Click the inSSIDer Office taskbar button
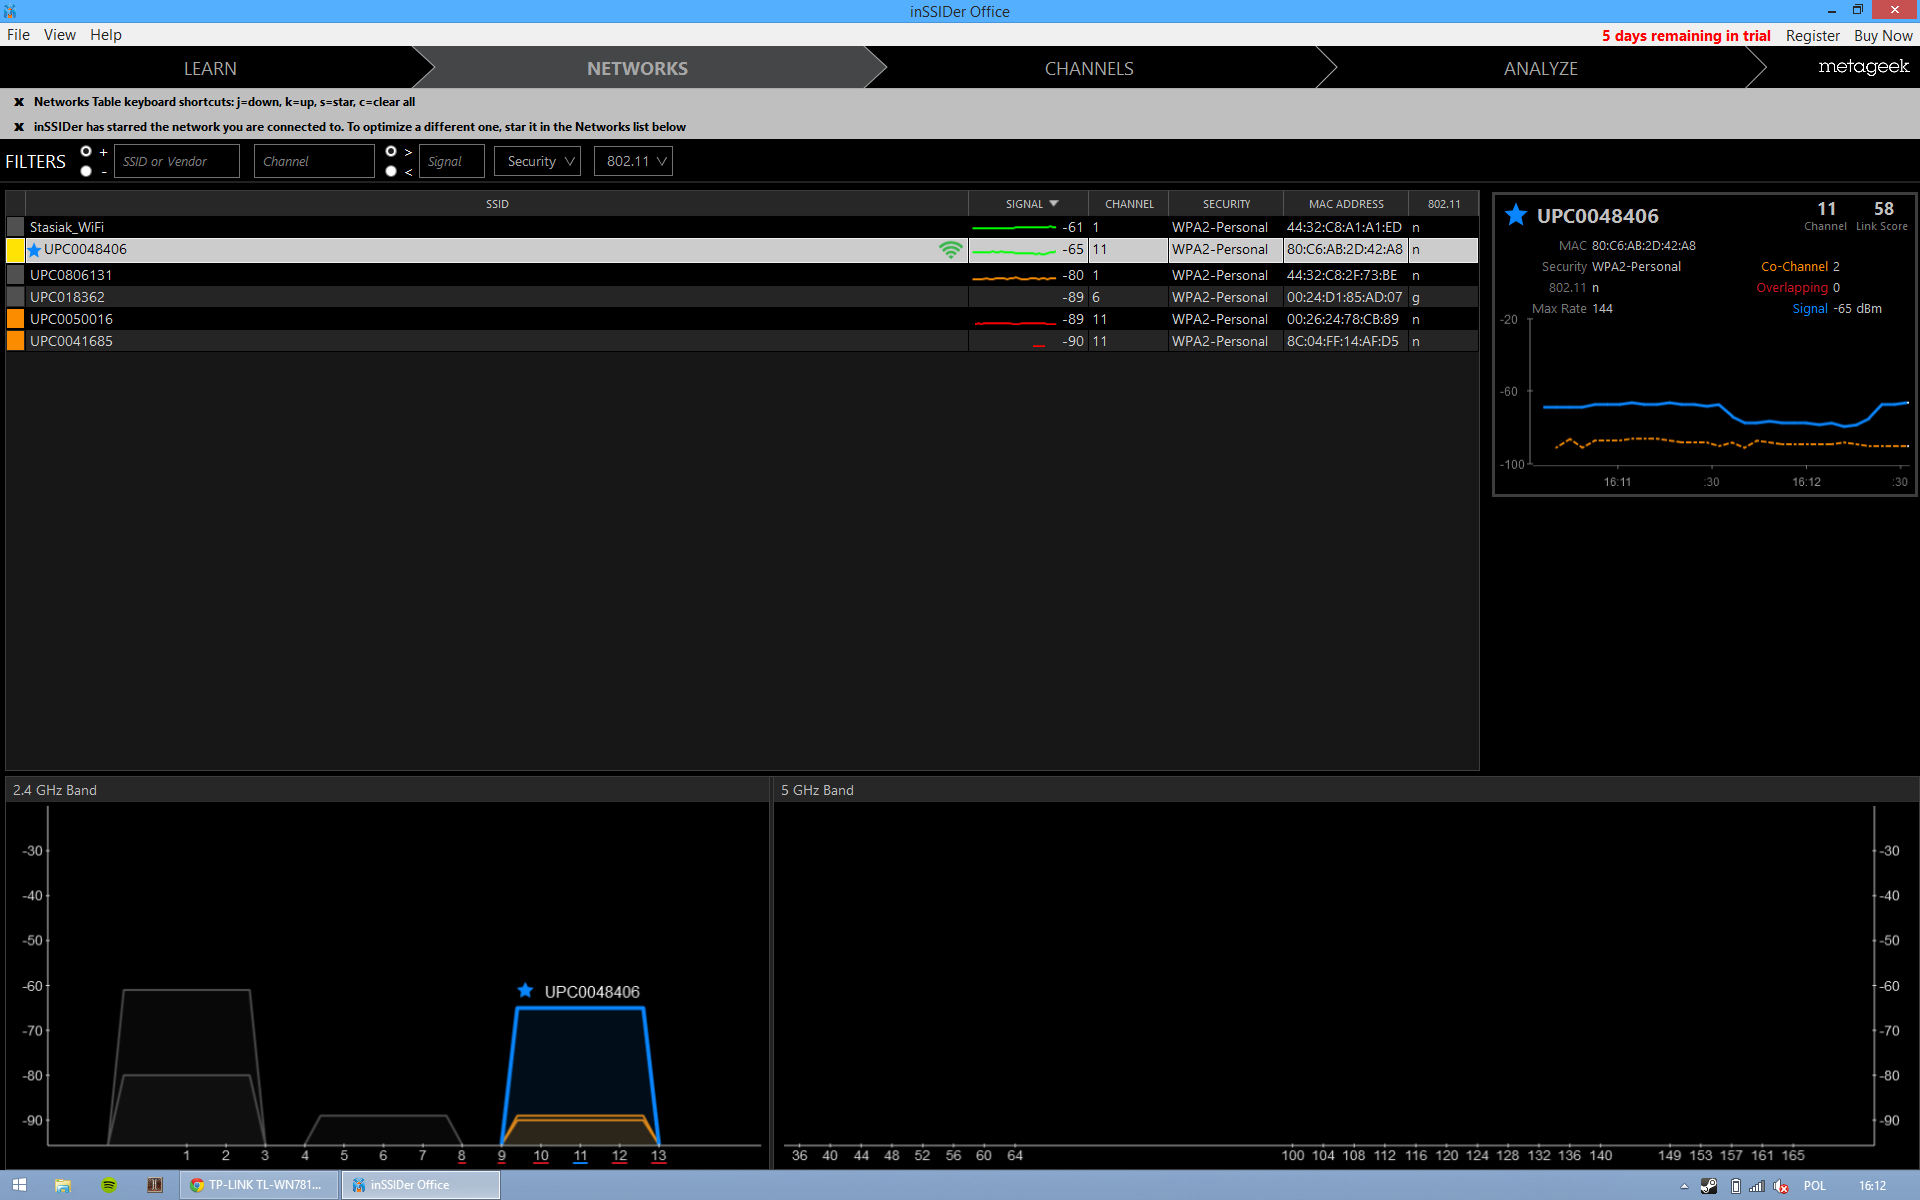 tap(421, 1185)
